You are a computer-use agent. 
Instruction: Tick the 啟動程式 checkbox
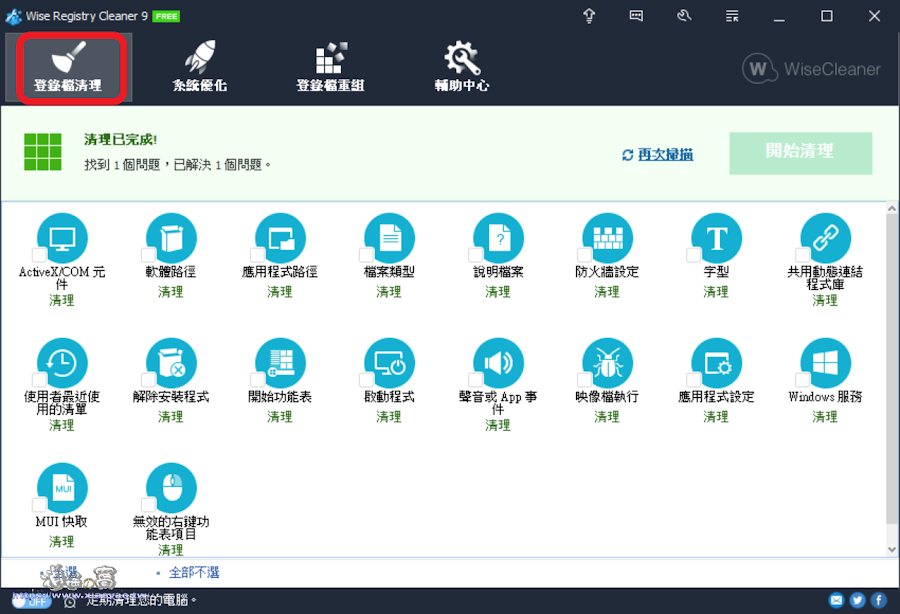[367, 380]
